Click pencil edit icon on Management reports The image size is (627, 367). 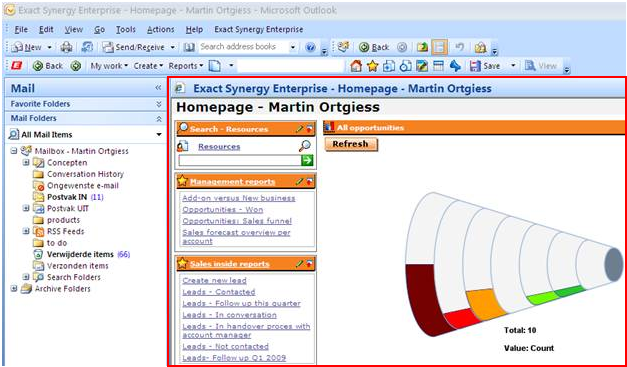[299, 182]
